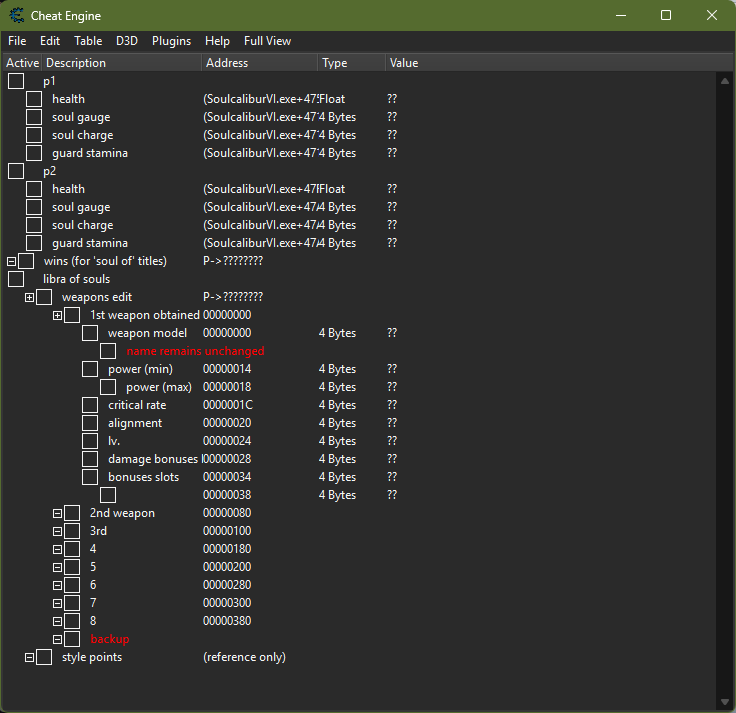Switch to Full View

click(268, 41)
